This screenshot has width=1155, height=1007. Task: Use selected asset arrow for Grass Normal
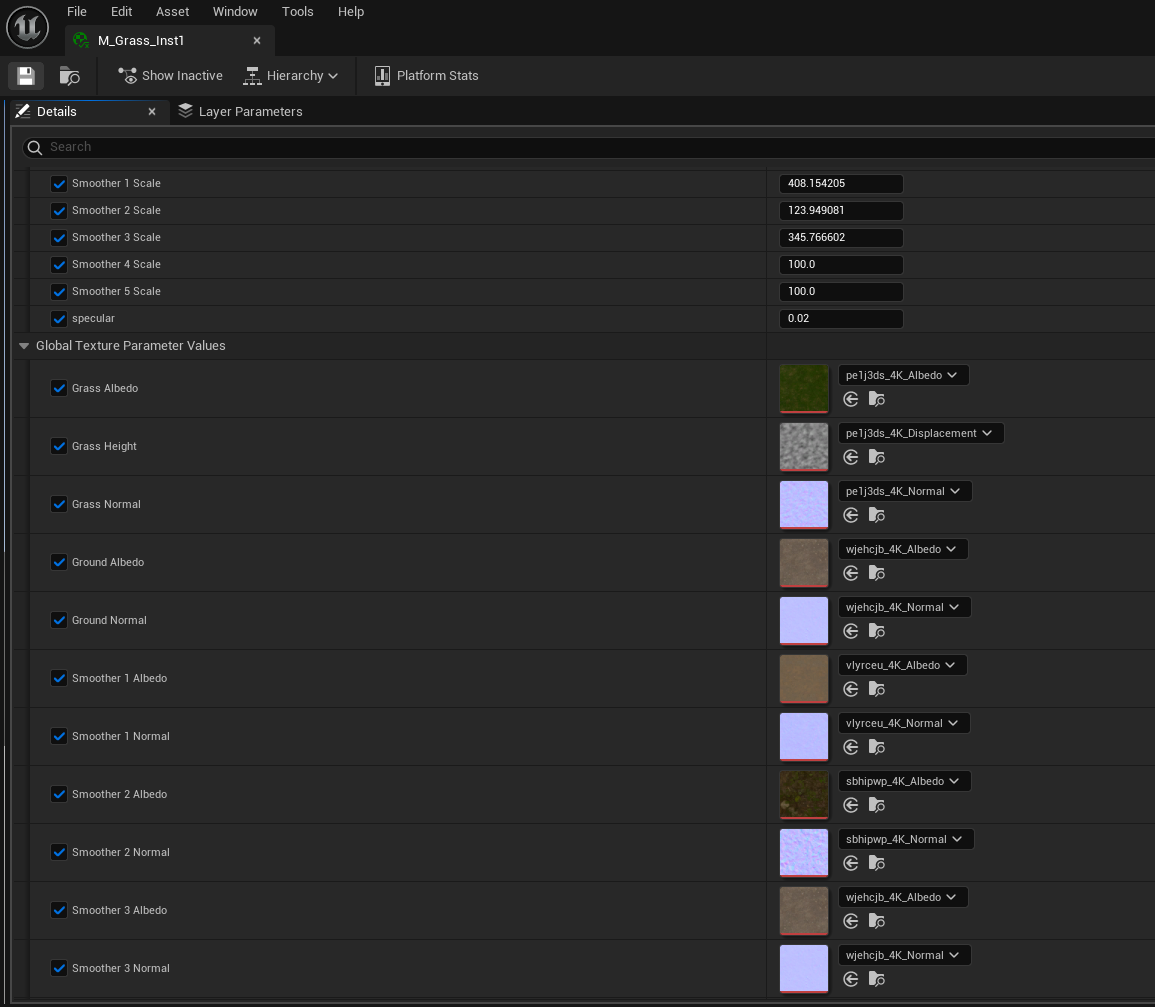click(x=851, y=515)
